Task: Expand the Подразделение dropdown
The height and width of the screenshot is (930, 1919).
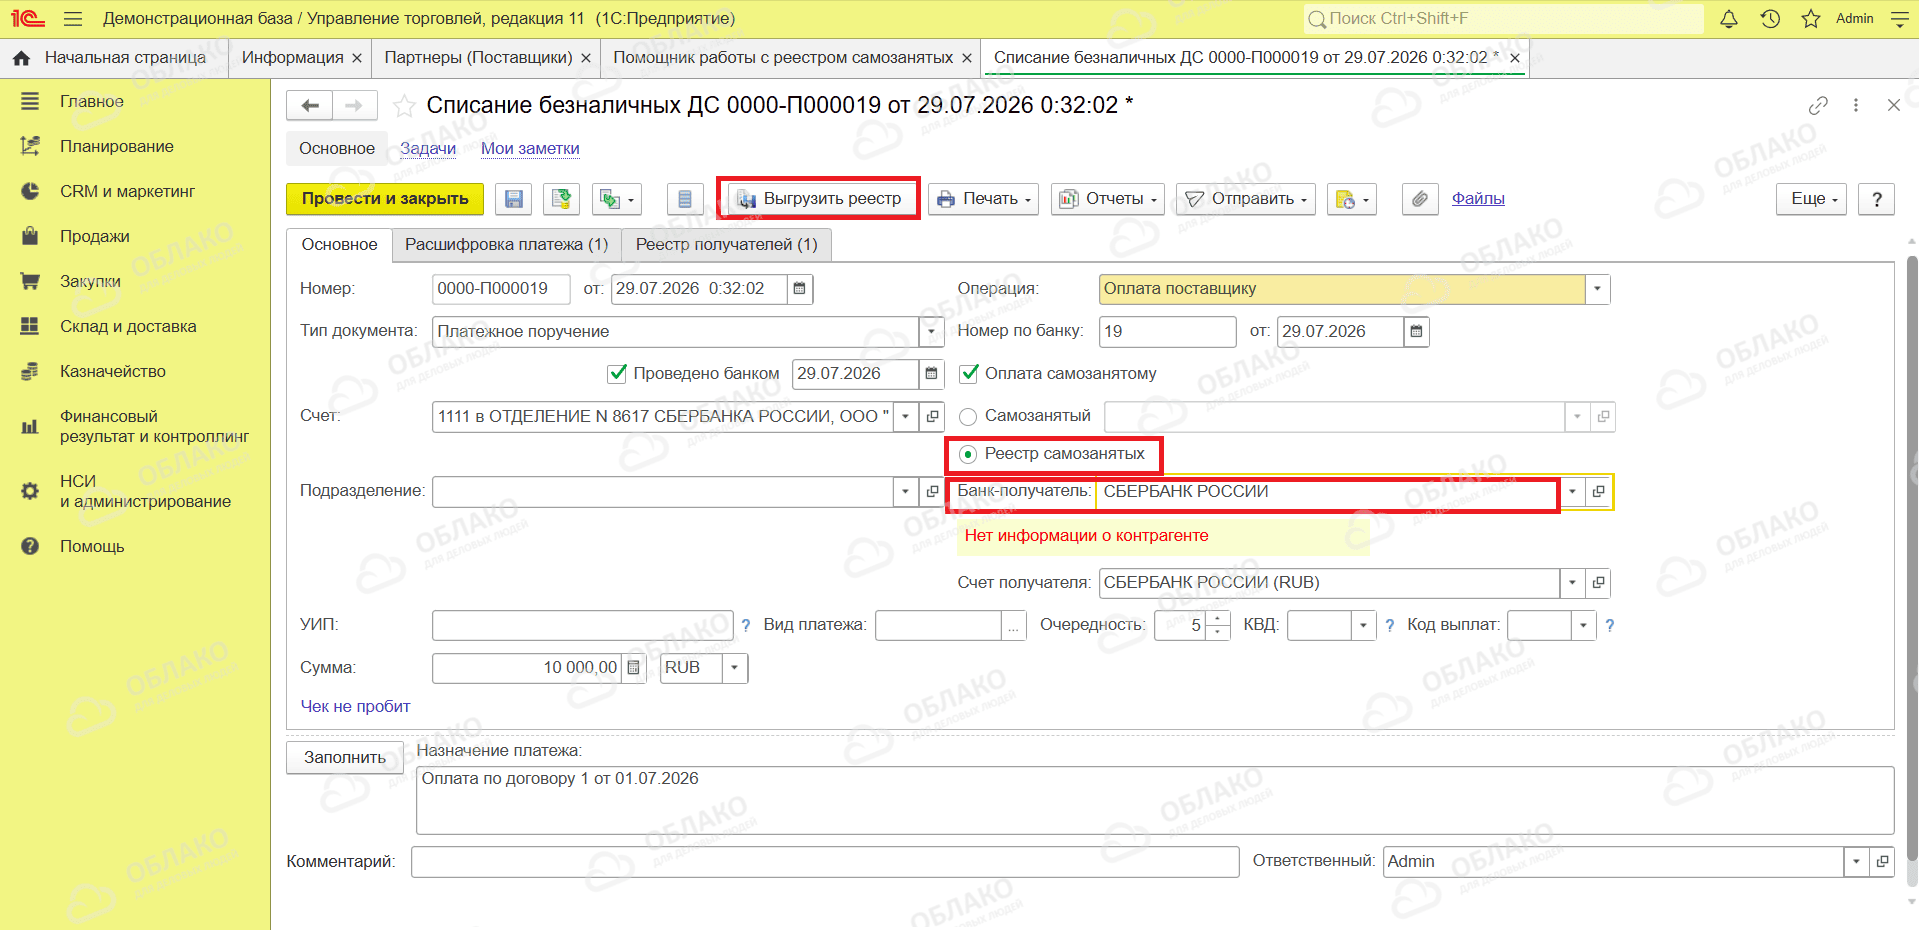Action: pos(906,491)
